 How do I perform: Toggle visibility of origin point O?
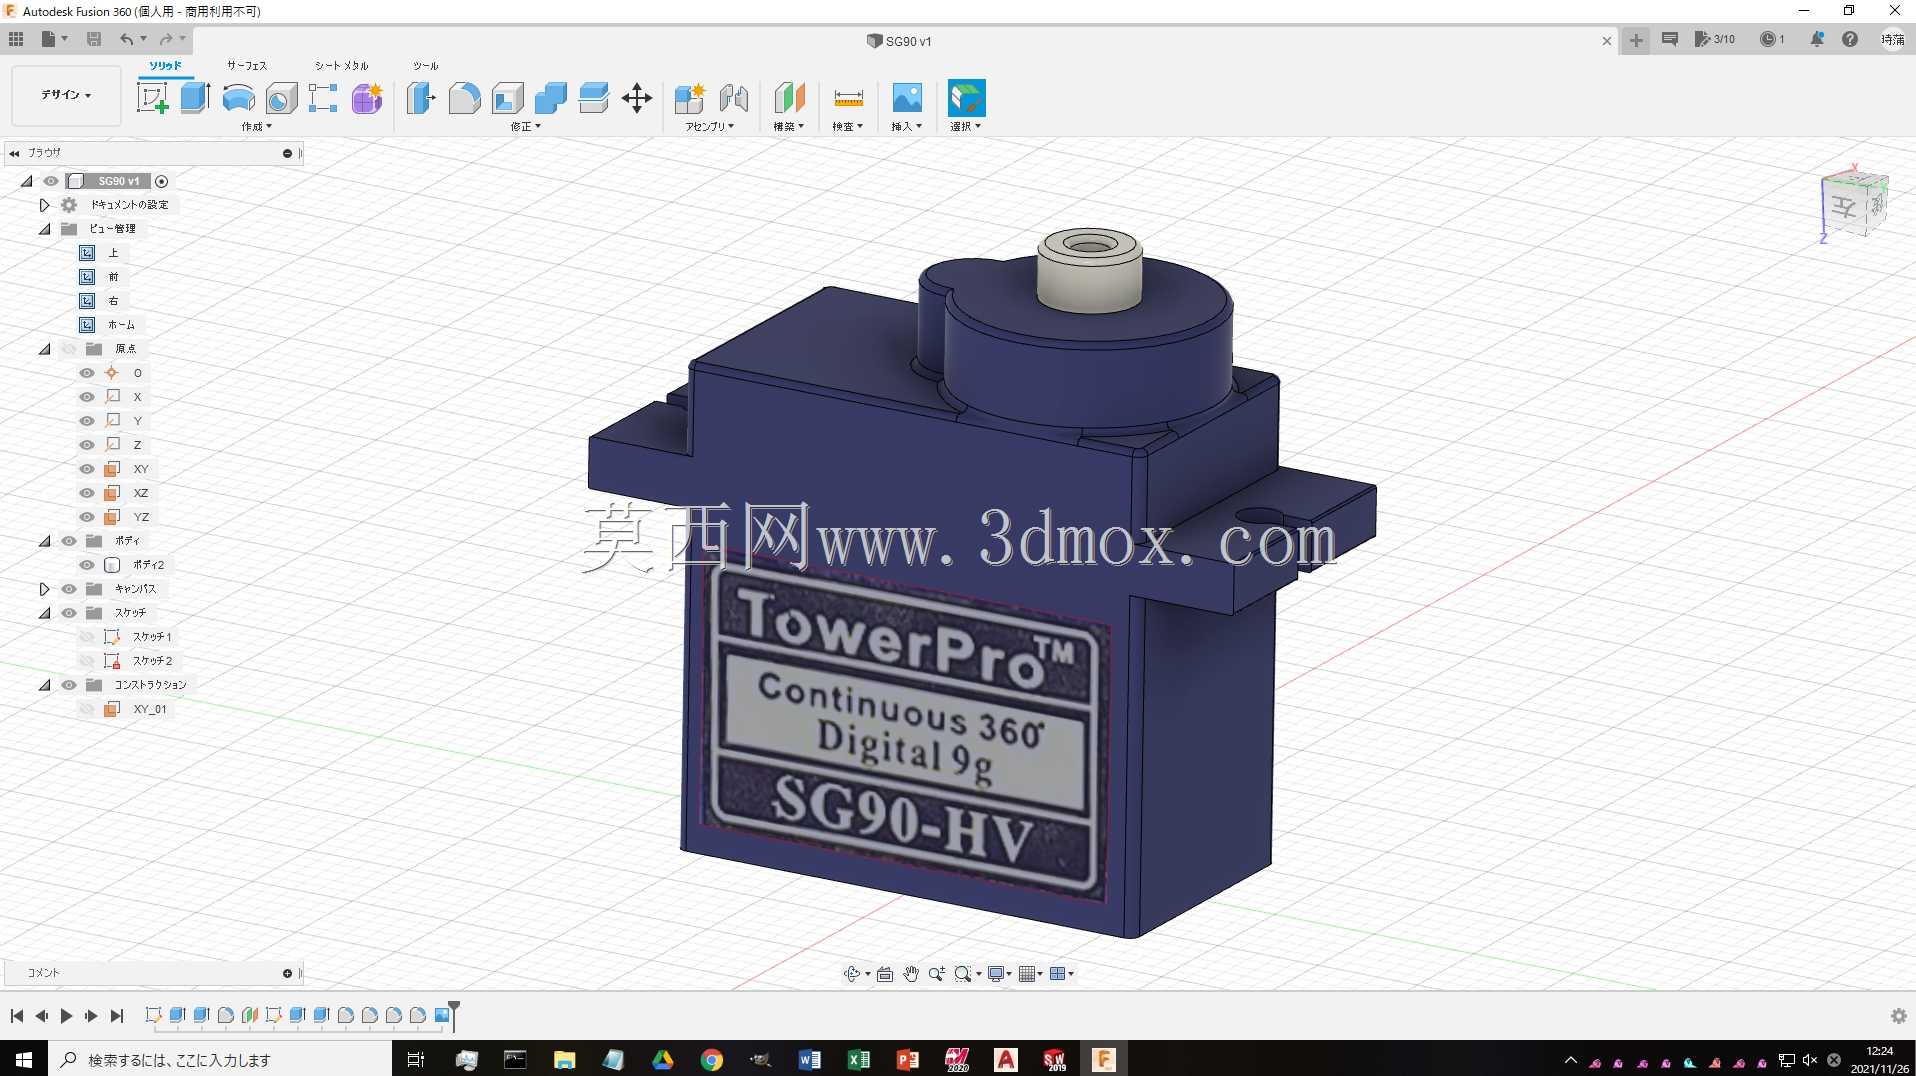(87, 373)
